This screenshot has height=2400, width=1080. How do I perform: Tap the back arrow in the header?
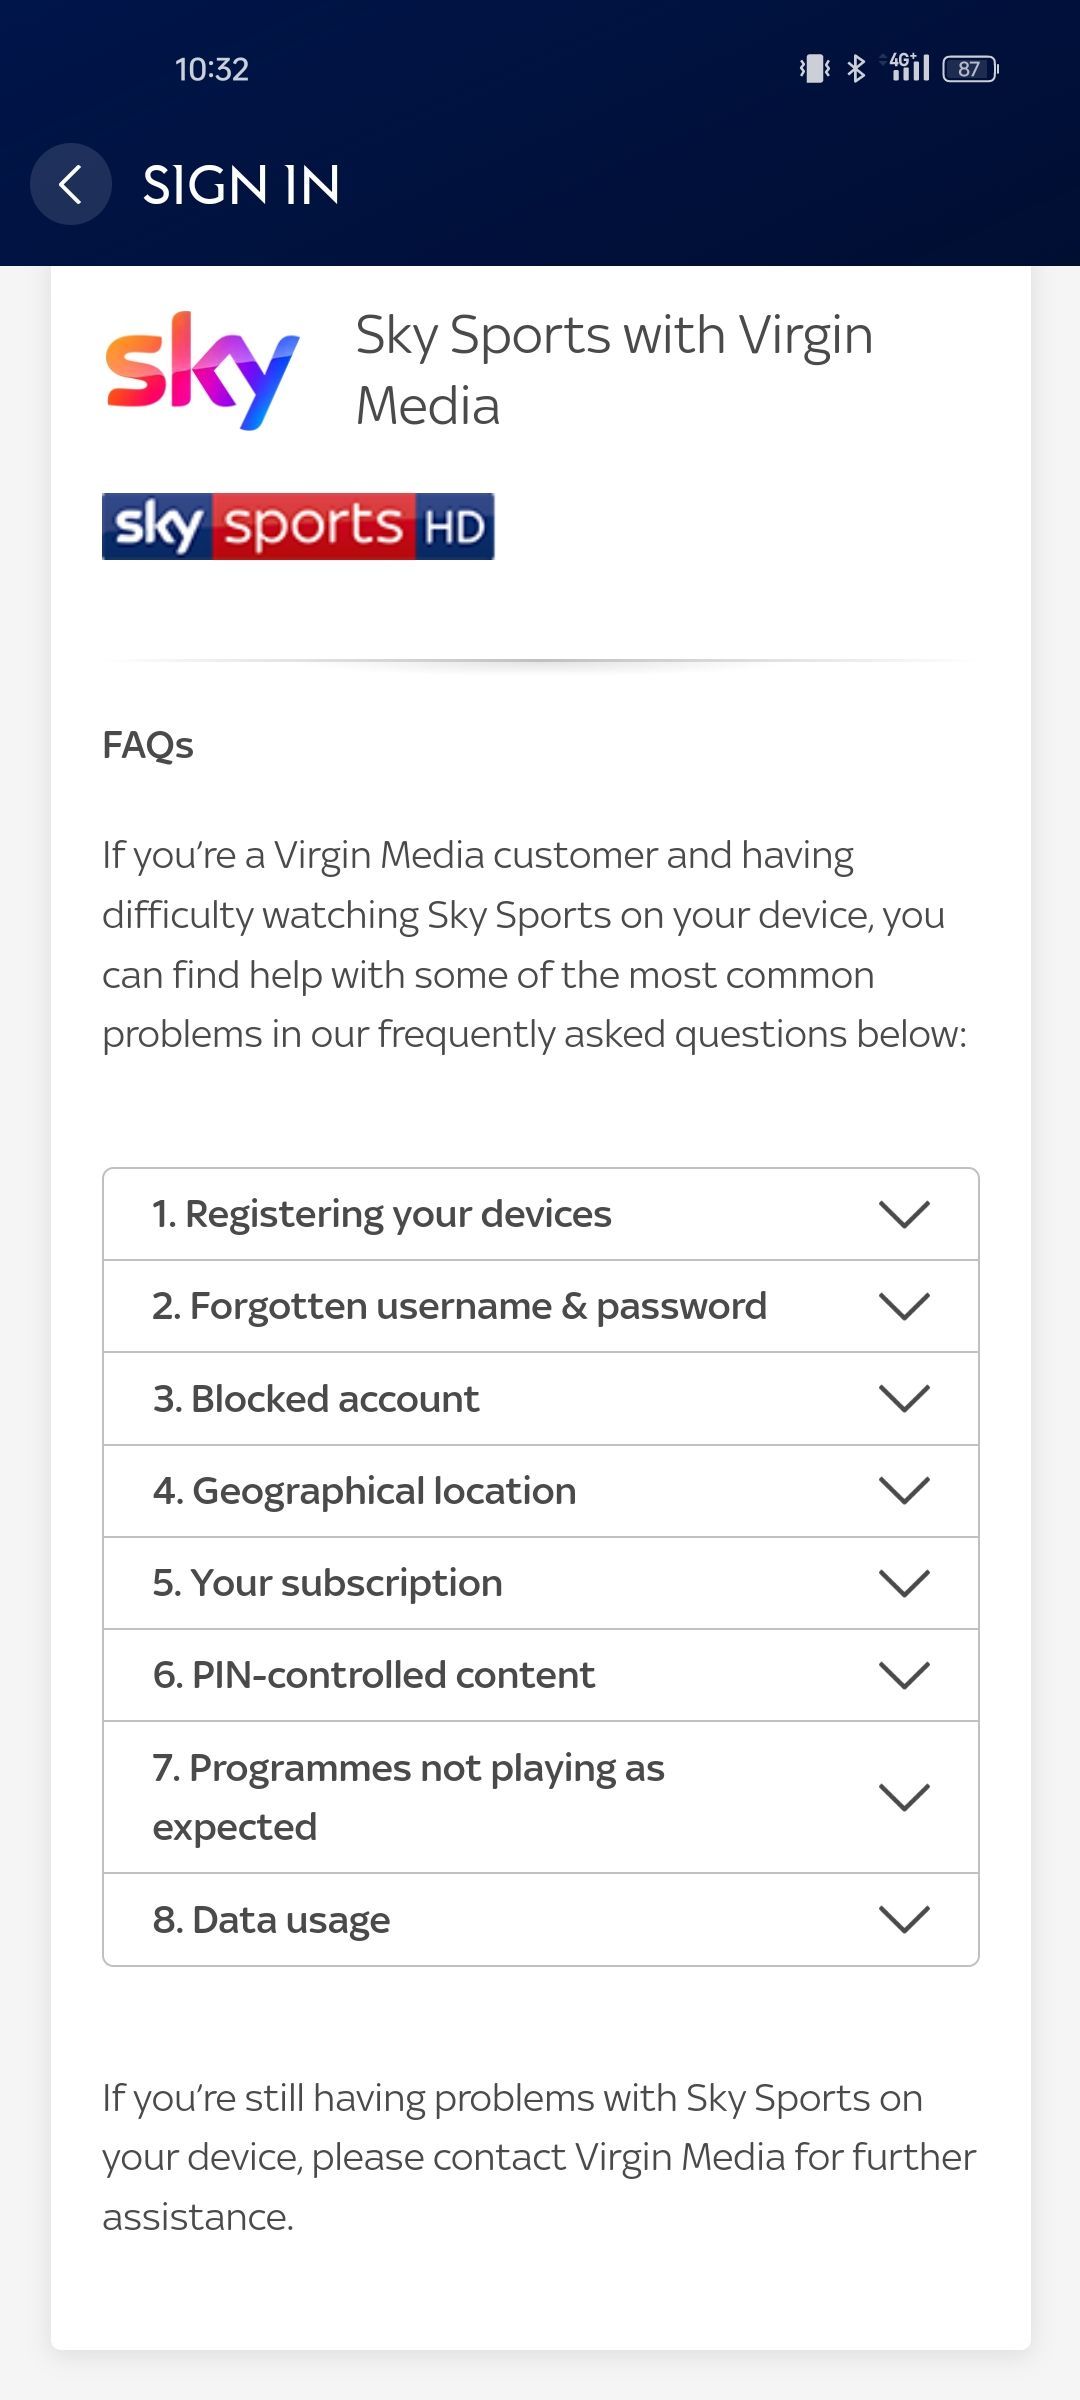point(70,184)
